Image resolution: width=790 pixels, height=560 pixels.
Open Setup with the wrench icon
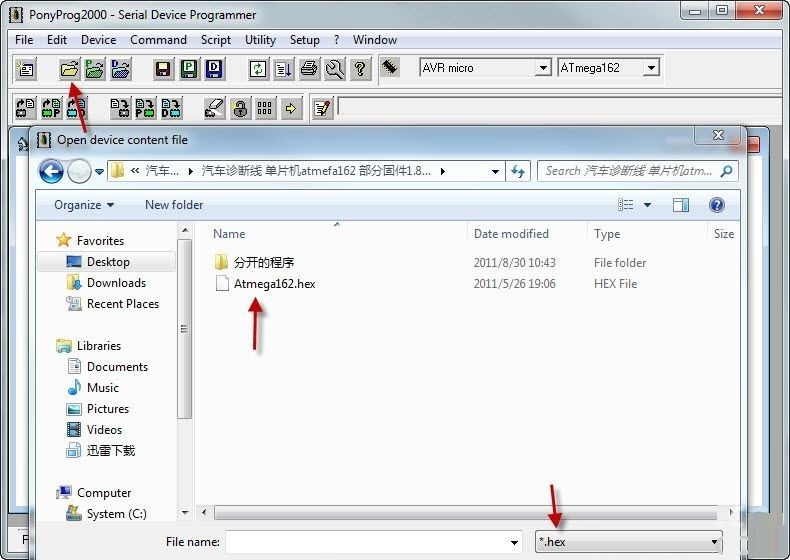click(x=335, y=69)
